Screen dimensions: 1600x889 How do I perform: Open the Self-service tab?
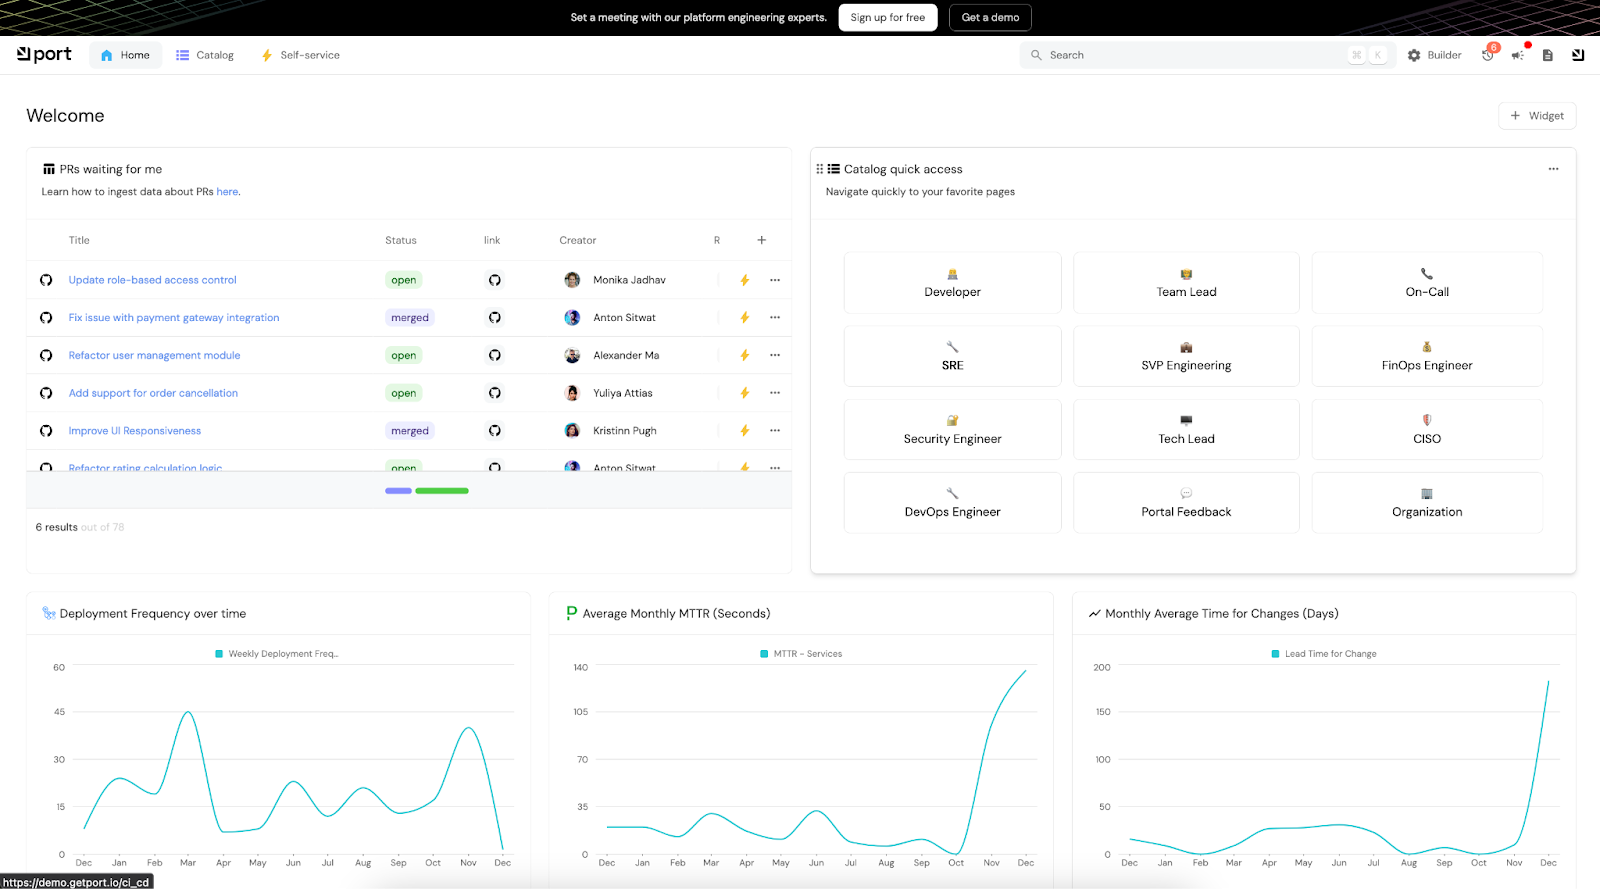pos(300,55)
